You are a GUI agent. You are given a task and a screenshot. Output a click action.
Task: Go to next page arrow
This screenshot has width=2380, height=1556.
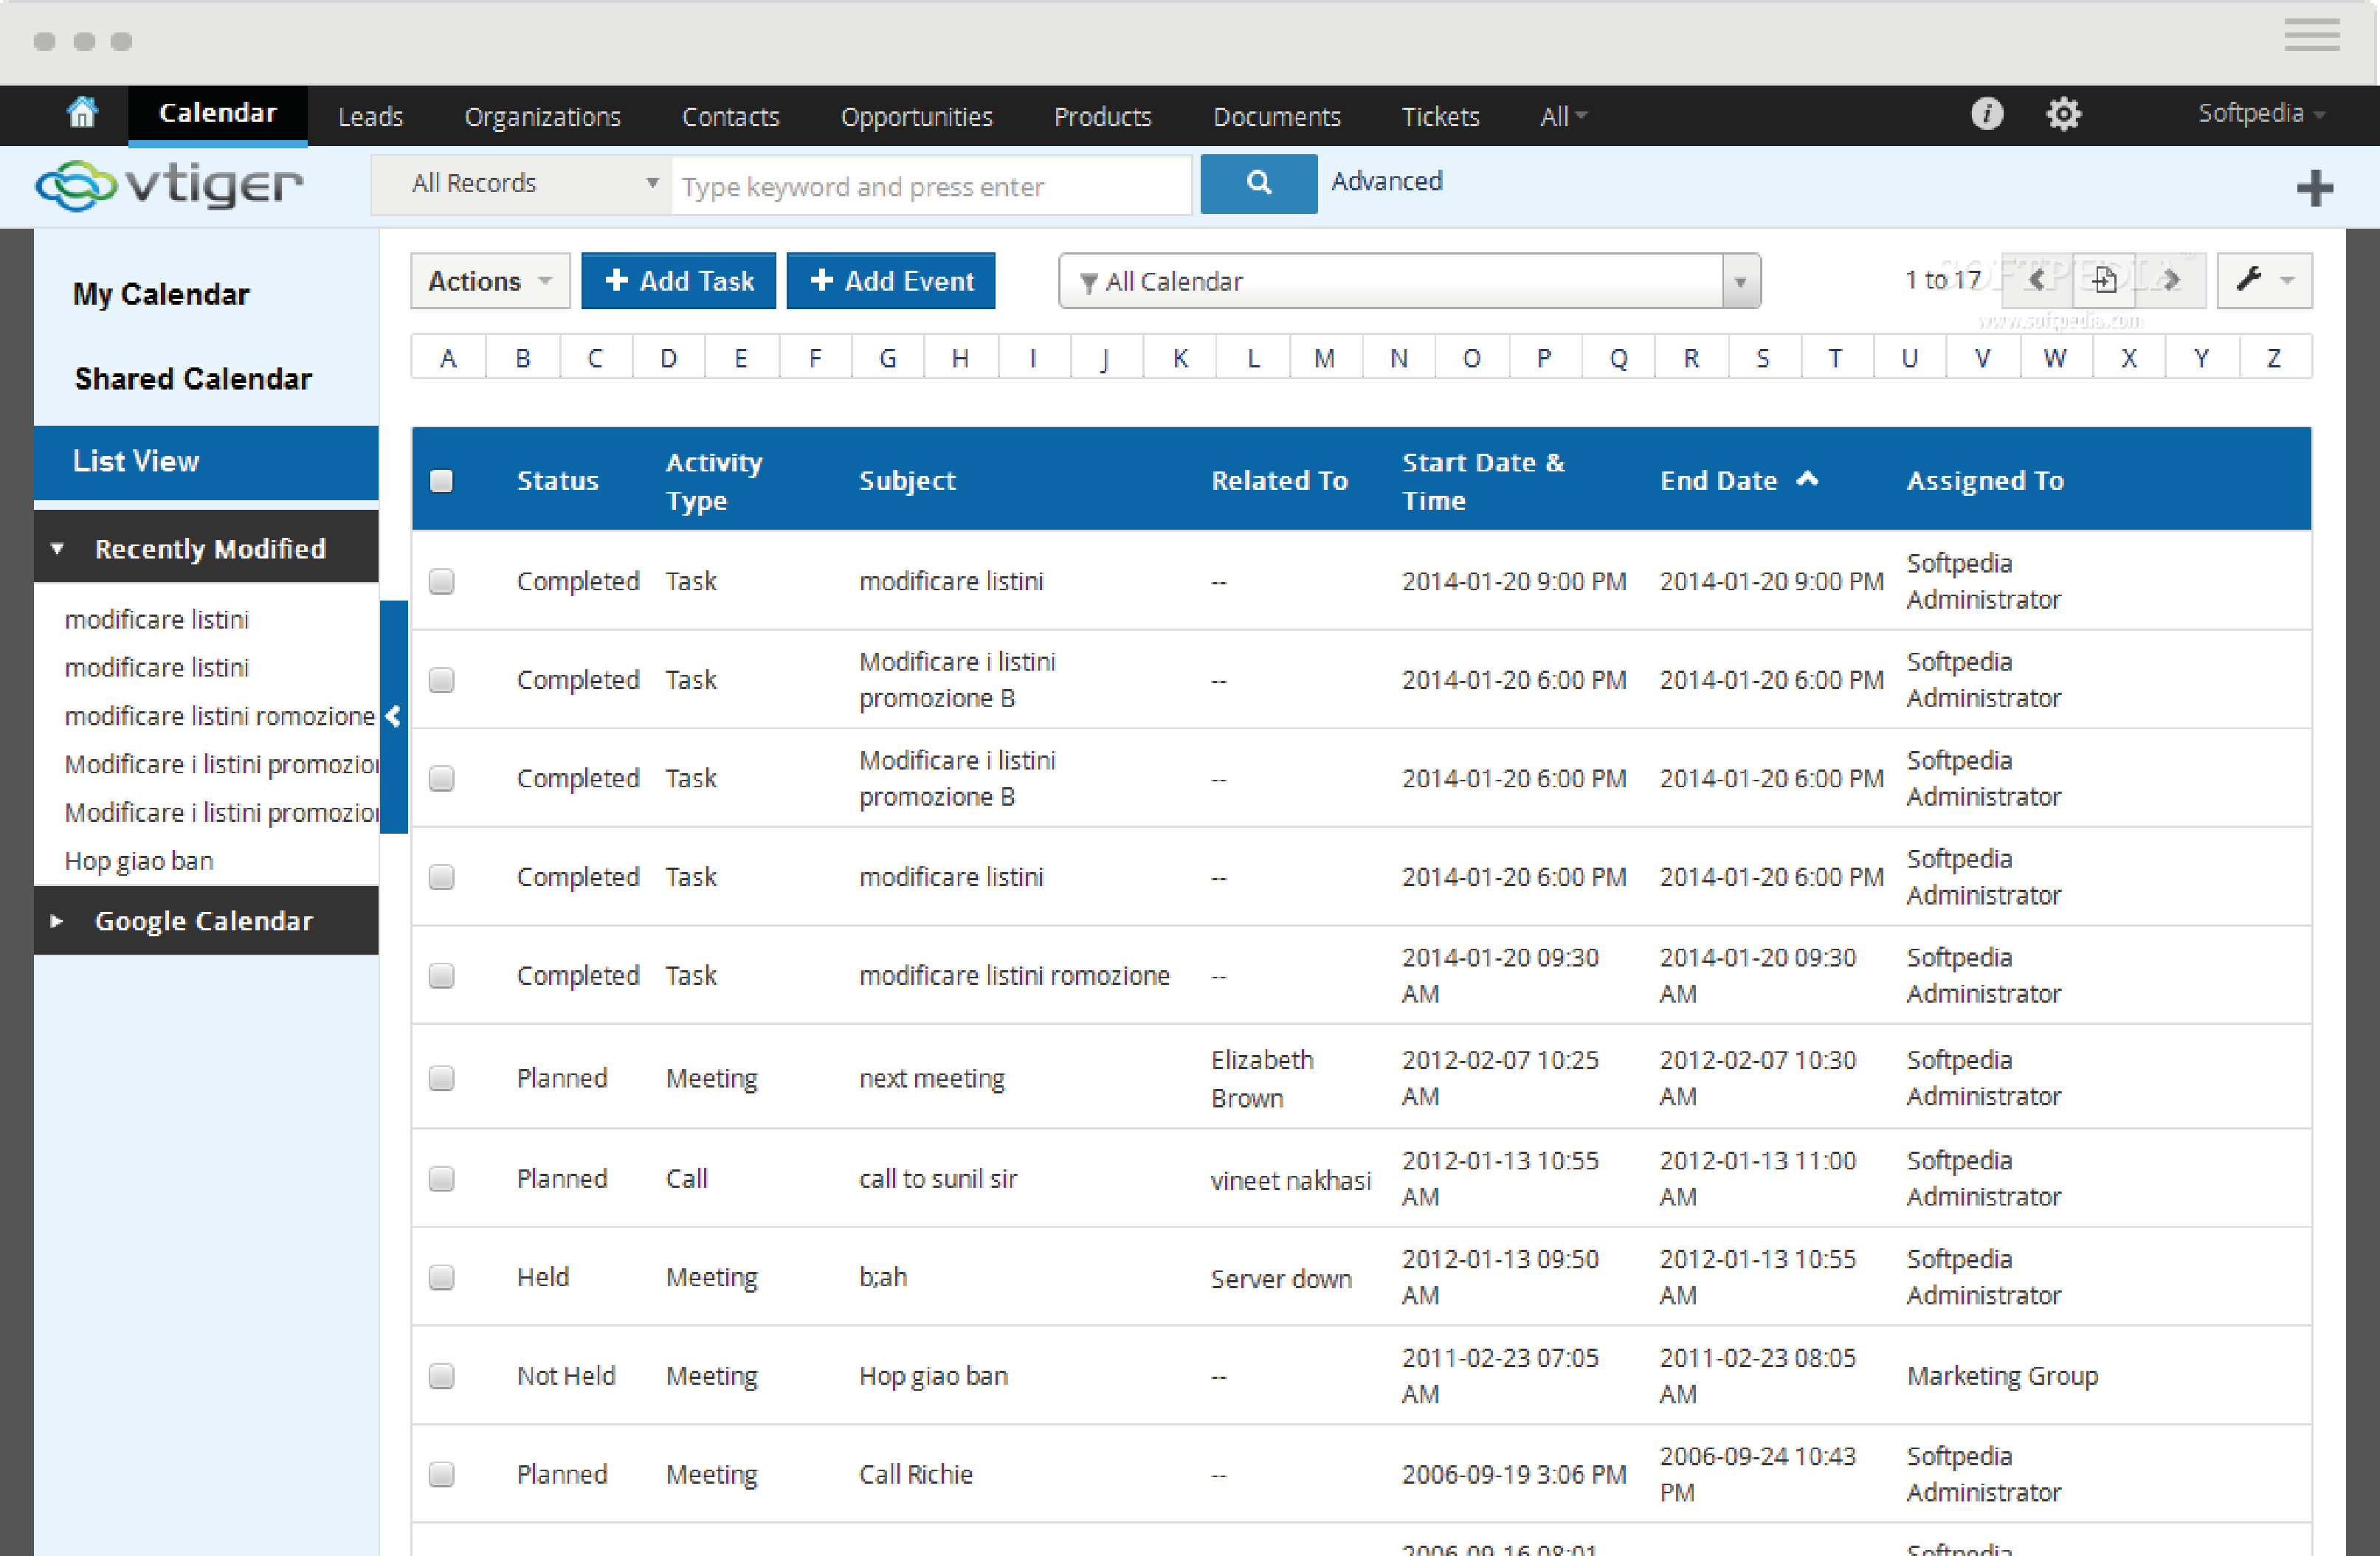point(2170,280)
